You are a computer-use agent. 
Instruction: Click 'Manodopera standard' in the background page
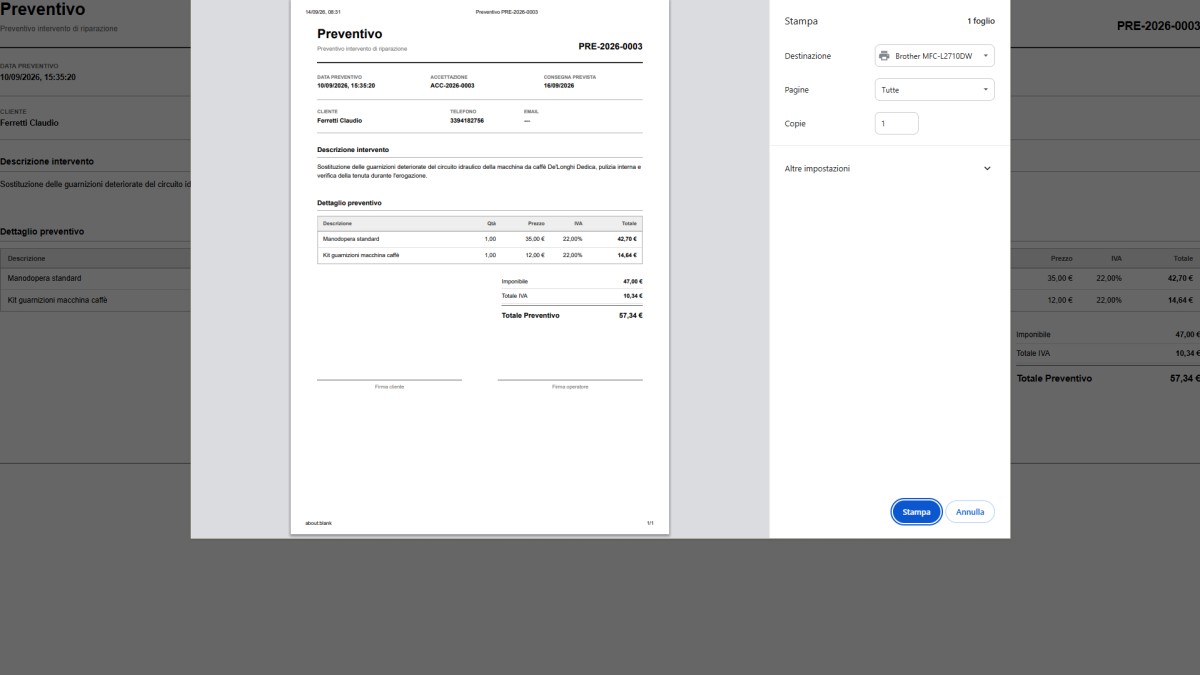[x=44, y=278]
